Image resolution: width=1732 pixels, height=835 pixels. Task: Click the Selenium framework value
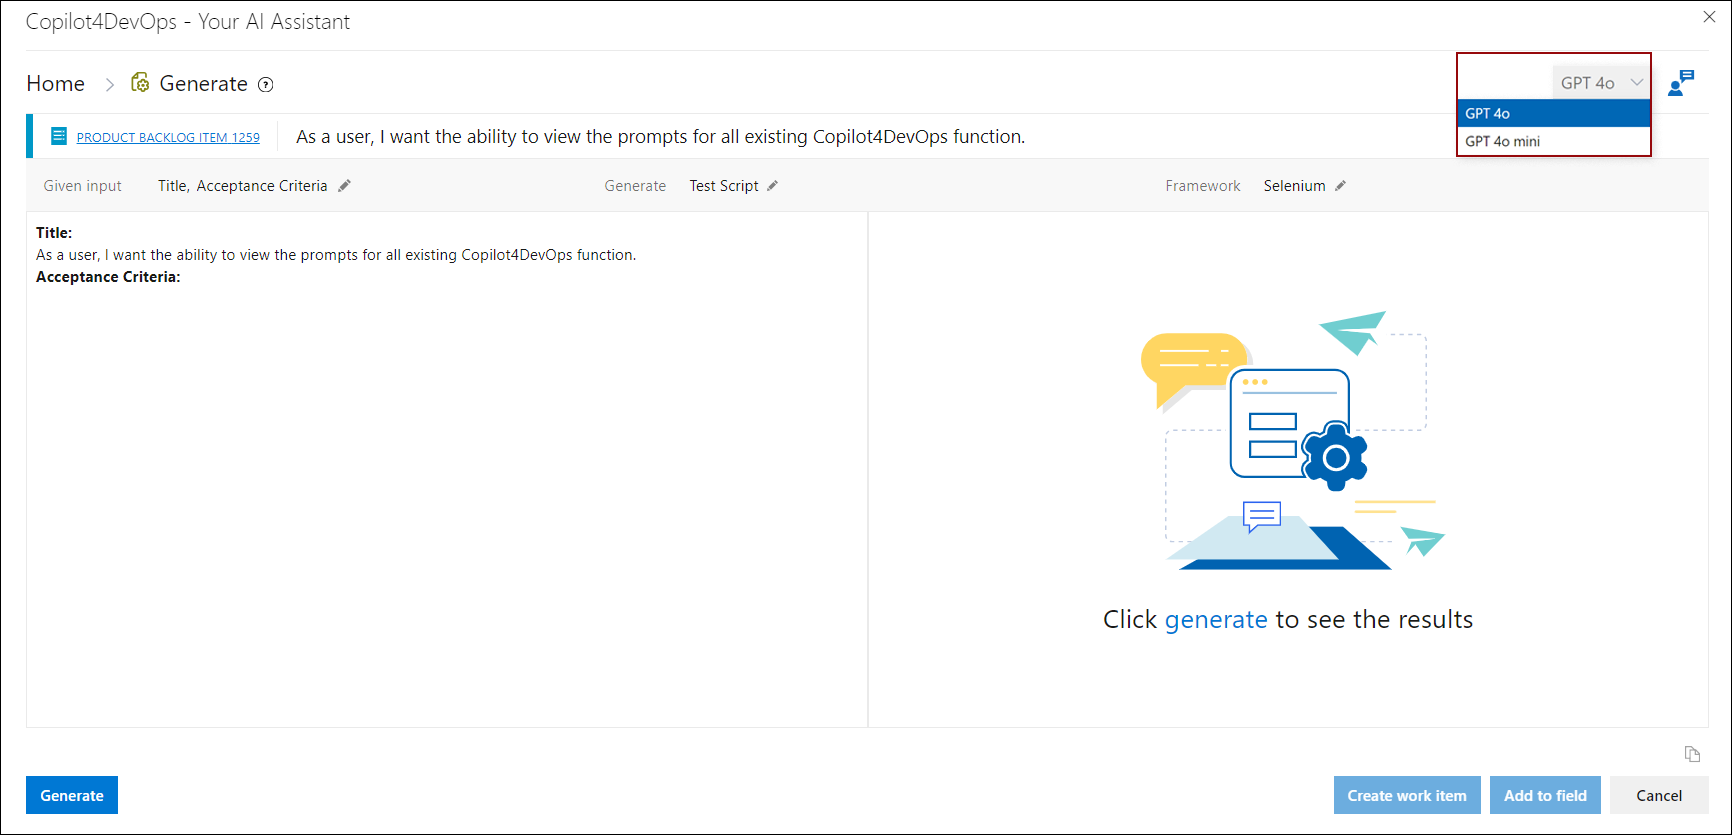pyautogui.click(x=1294, y=186)
